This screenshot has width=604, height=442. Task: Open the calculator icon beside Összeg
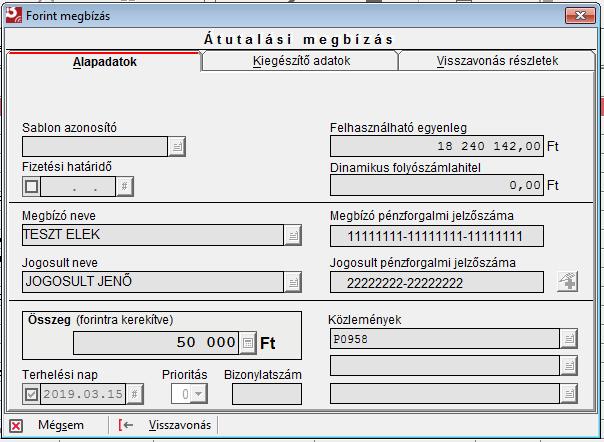tap(248, 343)
